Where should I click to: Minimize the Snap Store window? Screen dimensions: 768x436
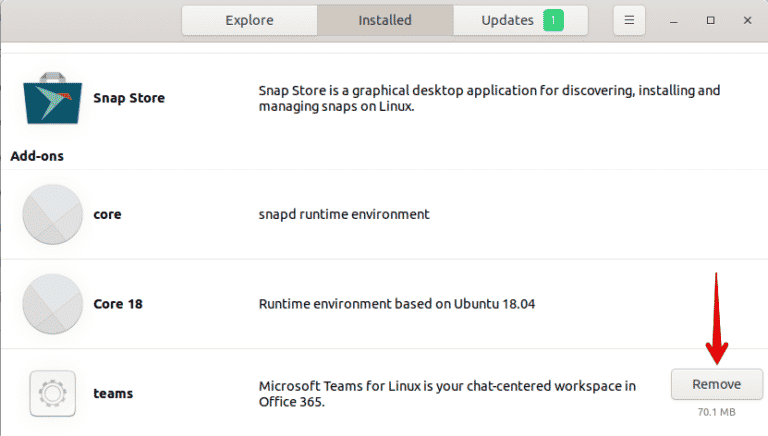[674, 20]
